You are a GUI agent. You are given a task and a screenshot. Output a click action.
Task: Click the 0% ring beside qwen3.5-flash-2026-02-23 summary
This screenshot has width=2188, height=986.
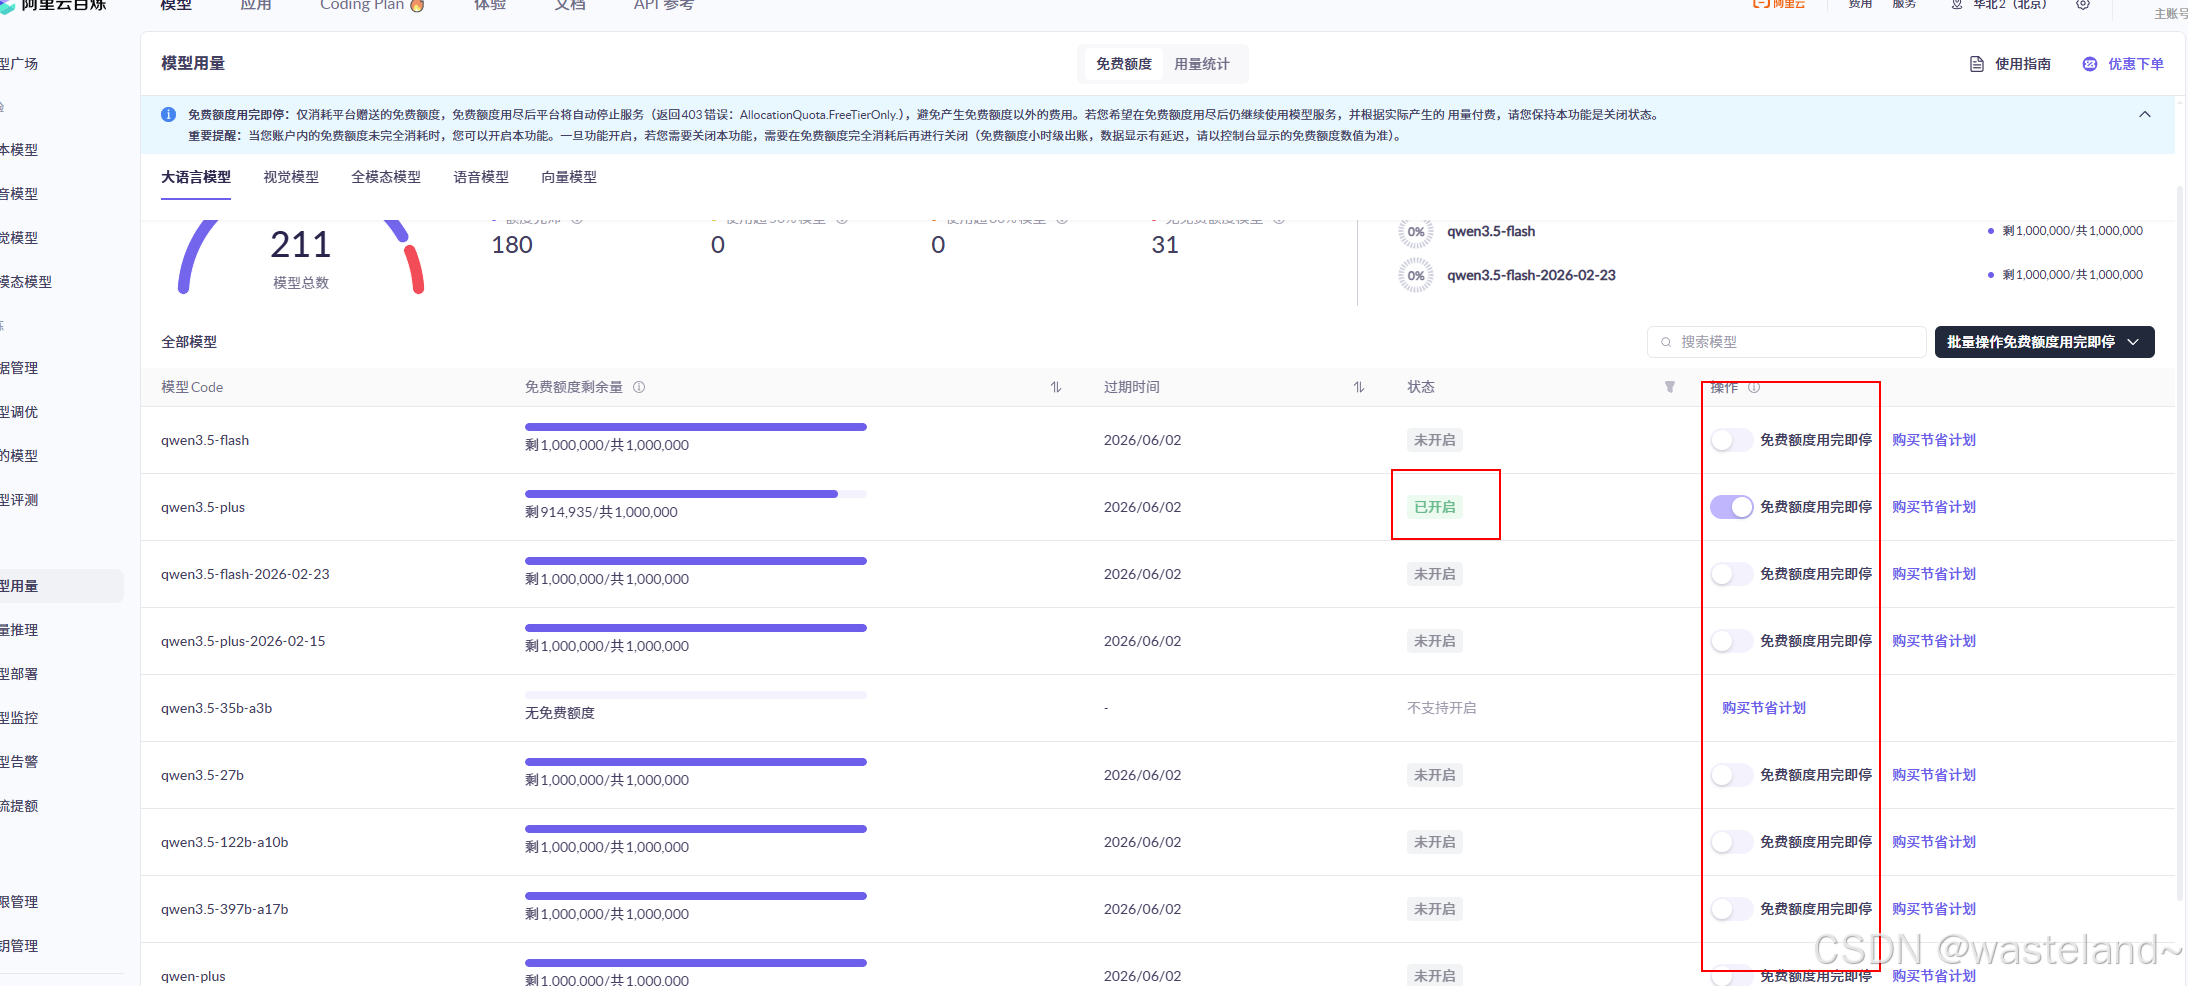tap(1416, 275)
